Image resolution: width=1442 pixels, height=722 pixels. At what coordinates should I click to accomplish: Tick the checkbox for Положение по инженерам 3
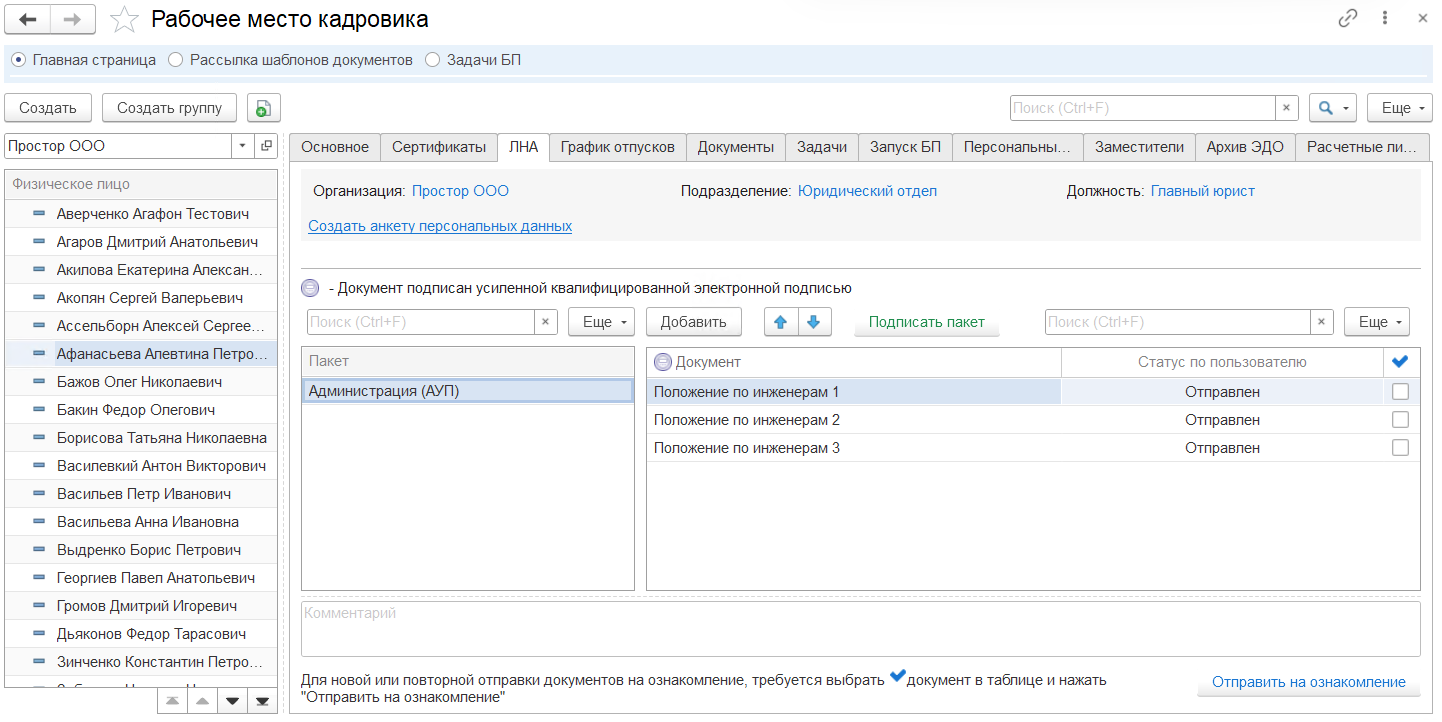1400,448
